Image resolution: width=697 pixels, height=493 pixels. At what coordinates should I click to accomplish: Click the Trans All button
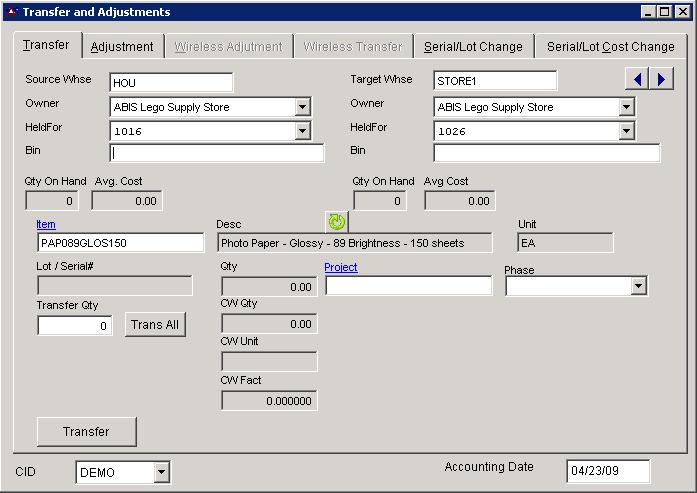pyautogui.click(x=155, y=325)
